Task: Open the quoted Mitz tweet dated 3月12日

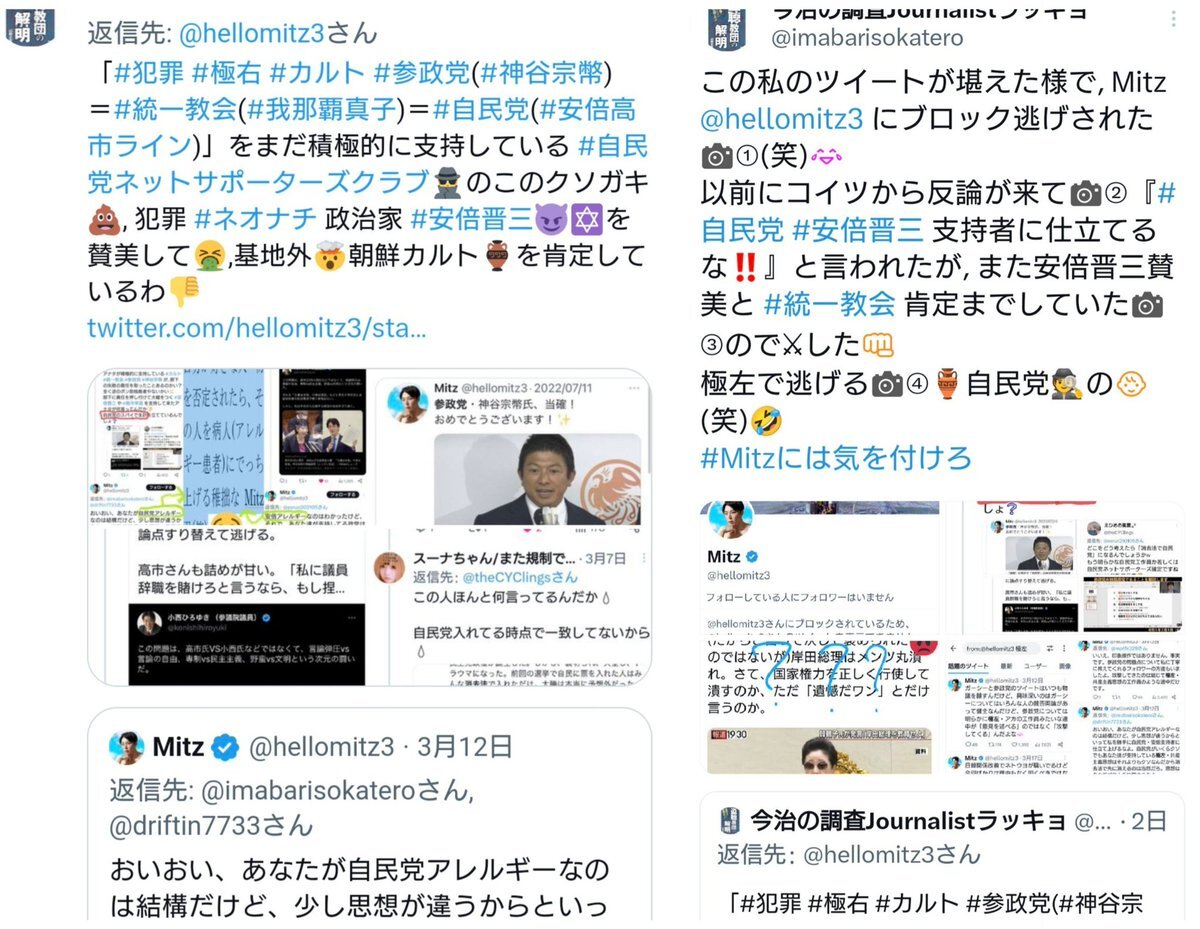Action: pos(370,815)
